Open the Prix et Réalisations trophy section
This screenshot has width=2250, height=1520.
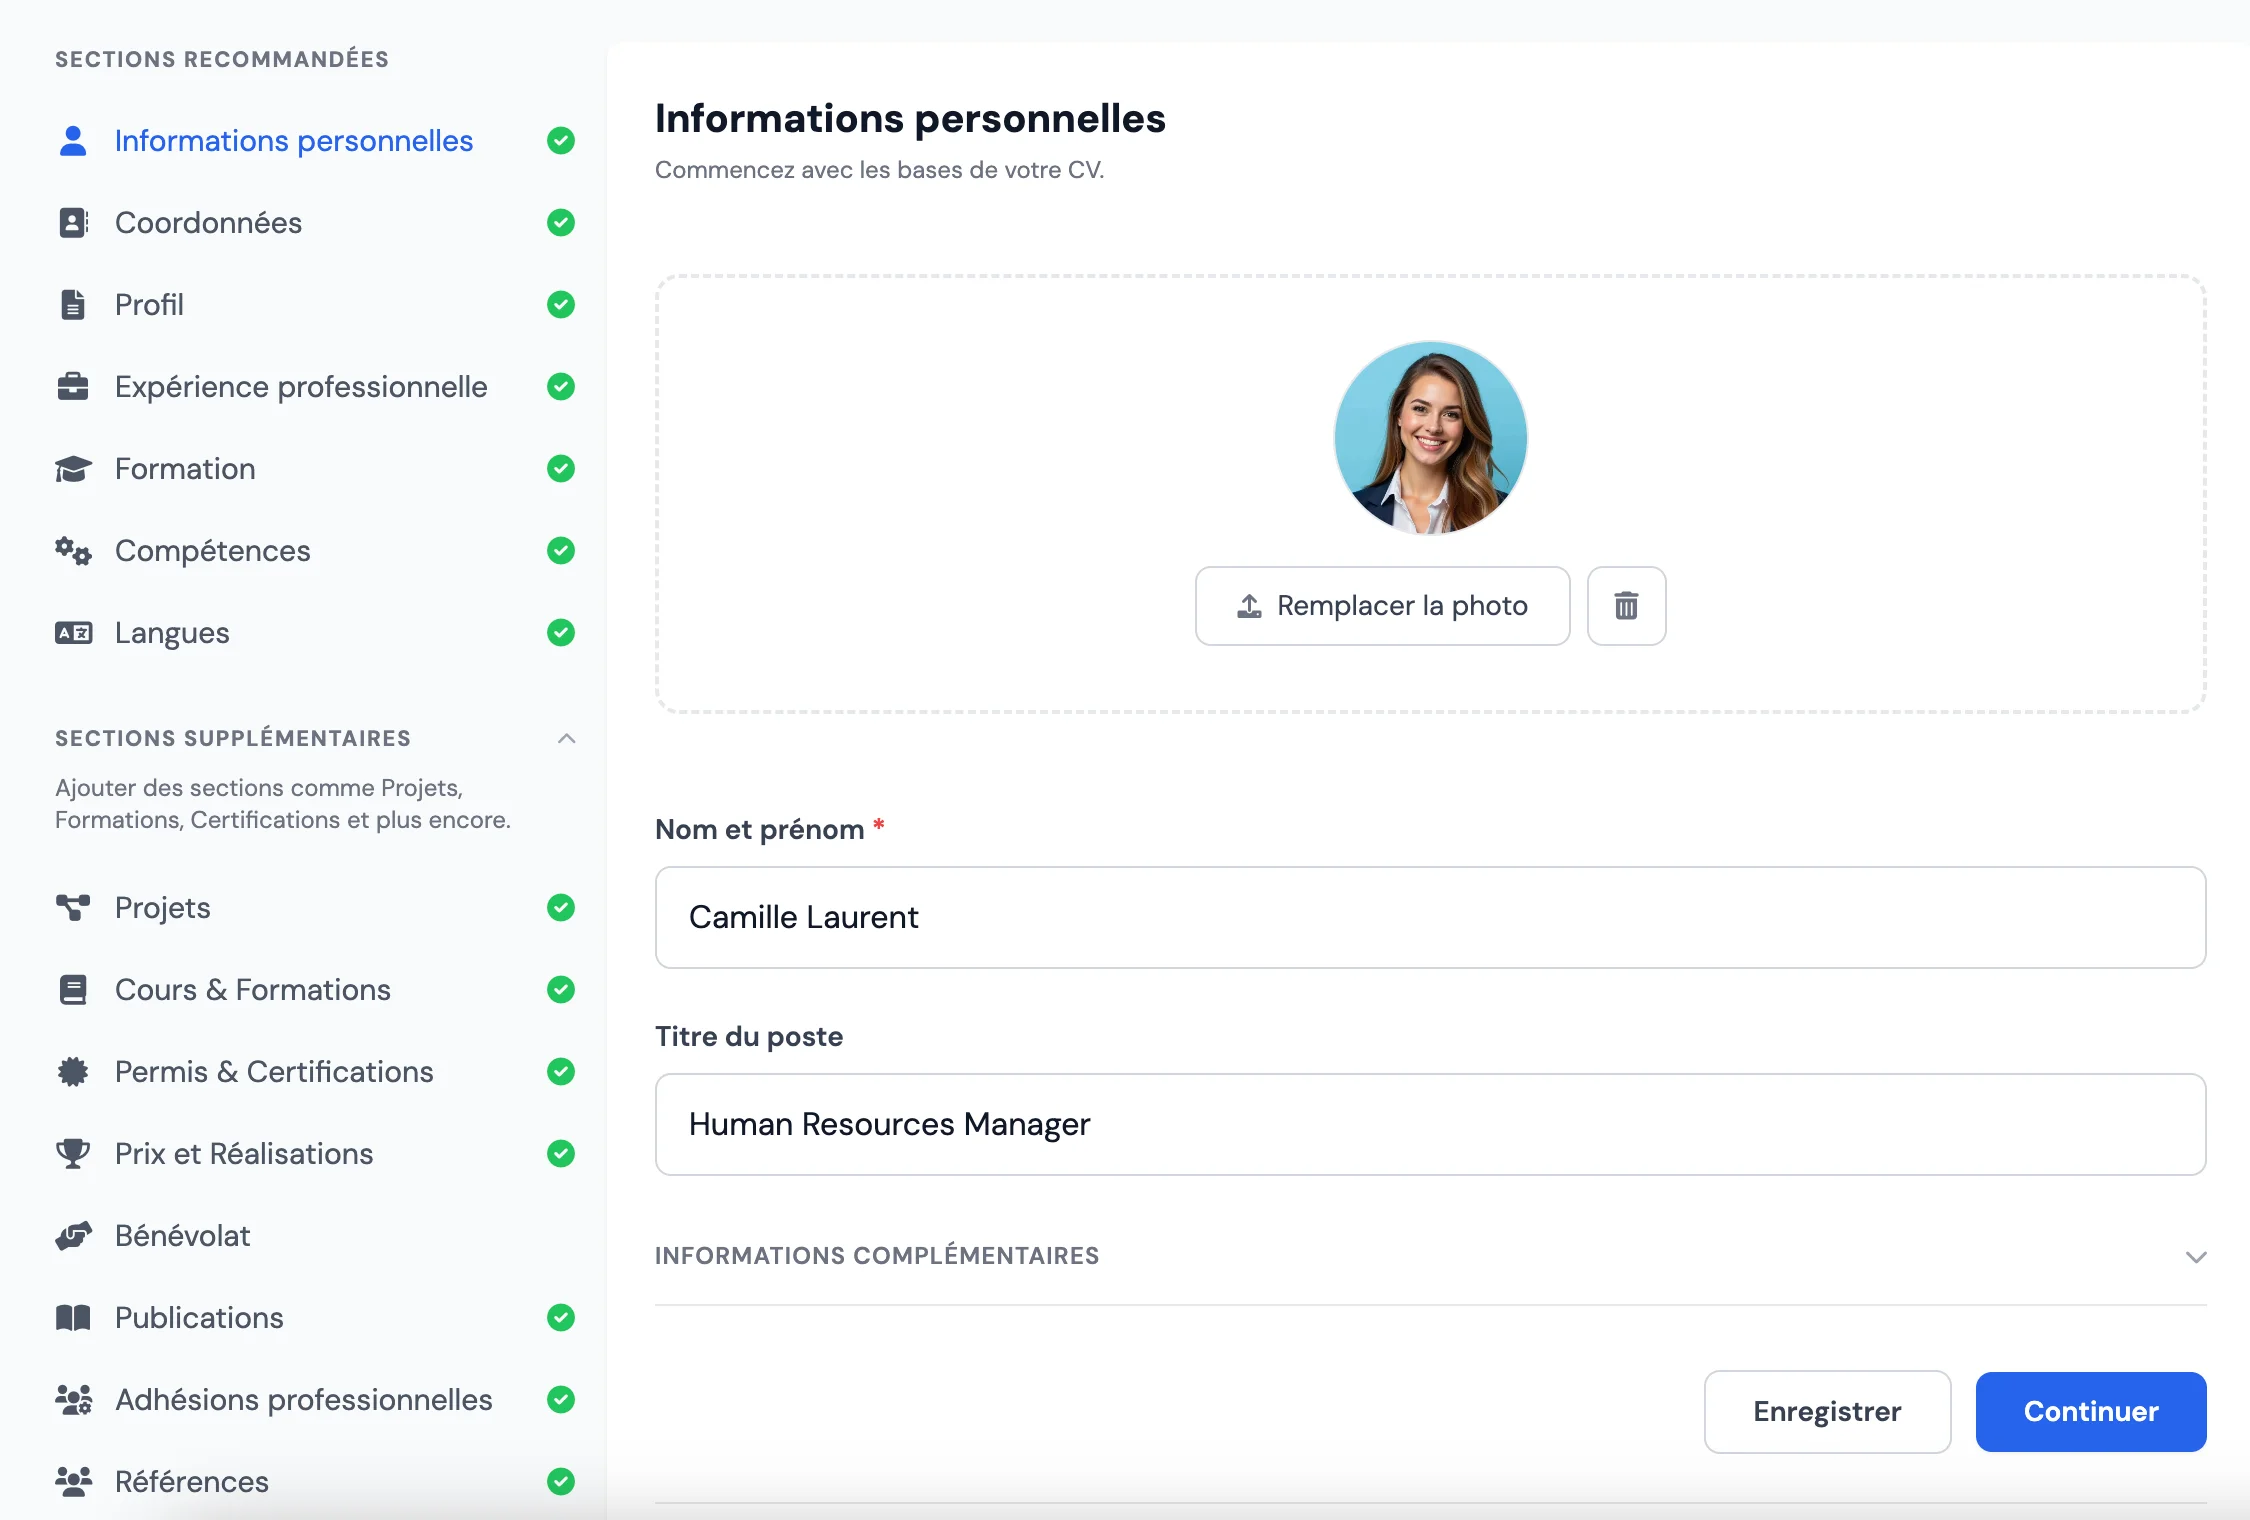(x=244, y=1153)
